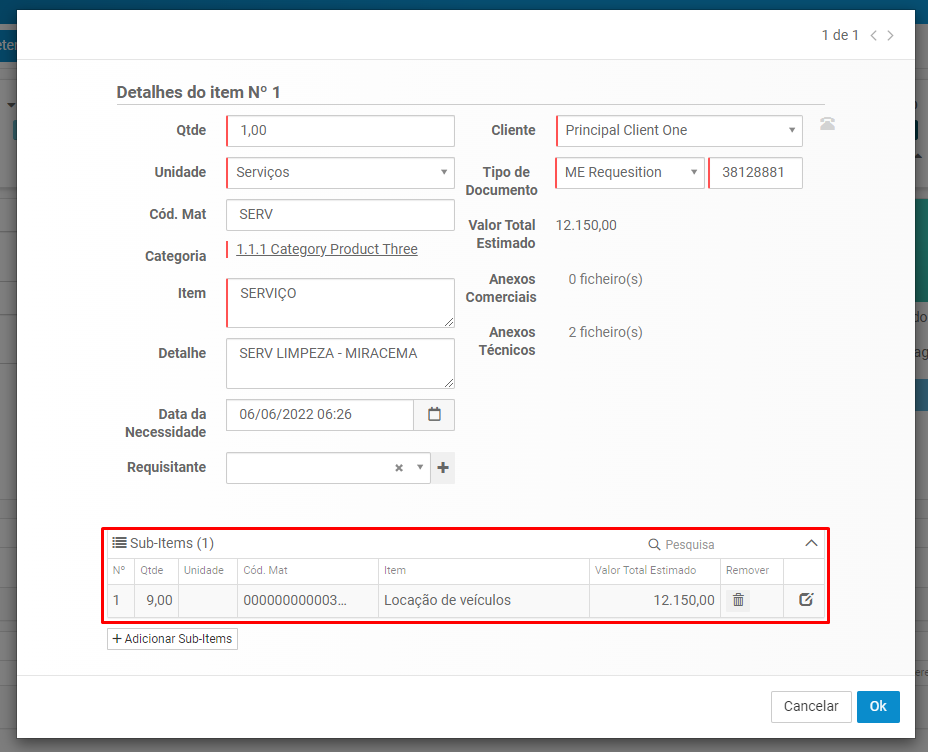Open the calendar picker for Data da Necessidade
The height and width of the screenshot is (752, 928).
click(434, 414)
